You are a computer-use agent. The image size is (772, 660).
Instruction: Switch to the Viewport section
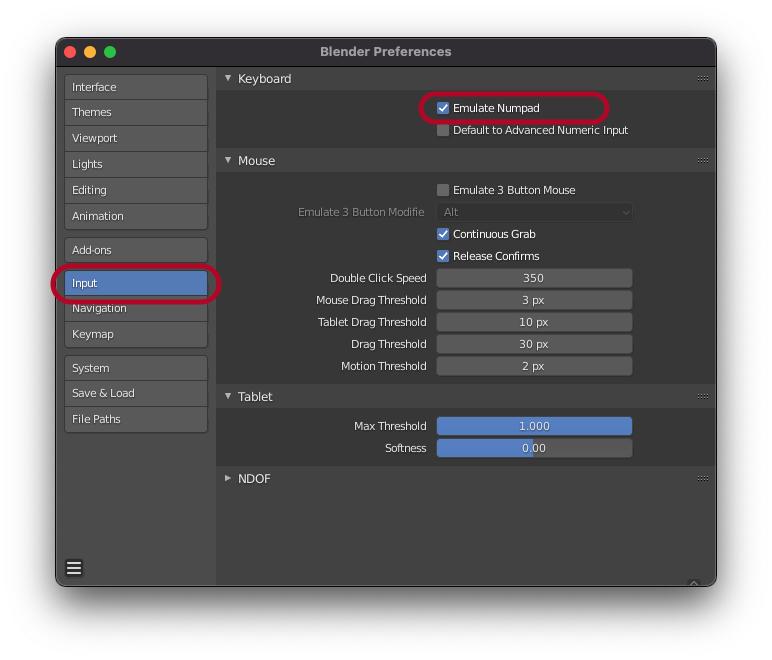point(136,138)
